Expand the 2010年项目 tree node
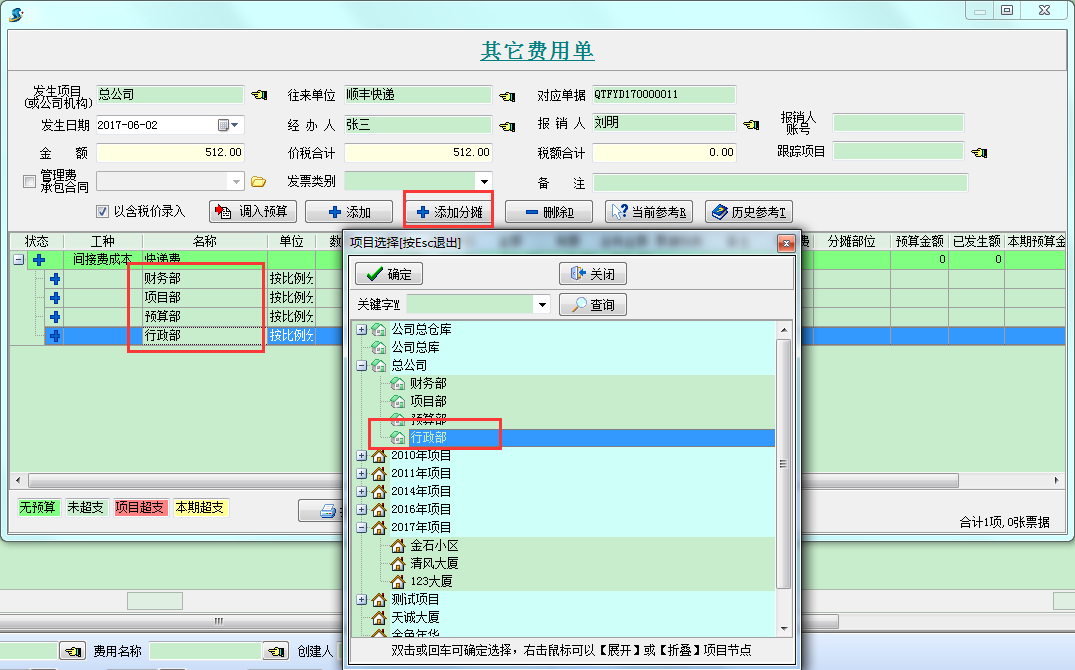The width and height of the screenshot is (1075, 670). 362,455
